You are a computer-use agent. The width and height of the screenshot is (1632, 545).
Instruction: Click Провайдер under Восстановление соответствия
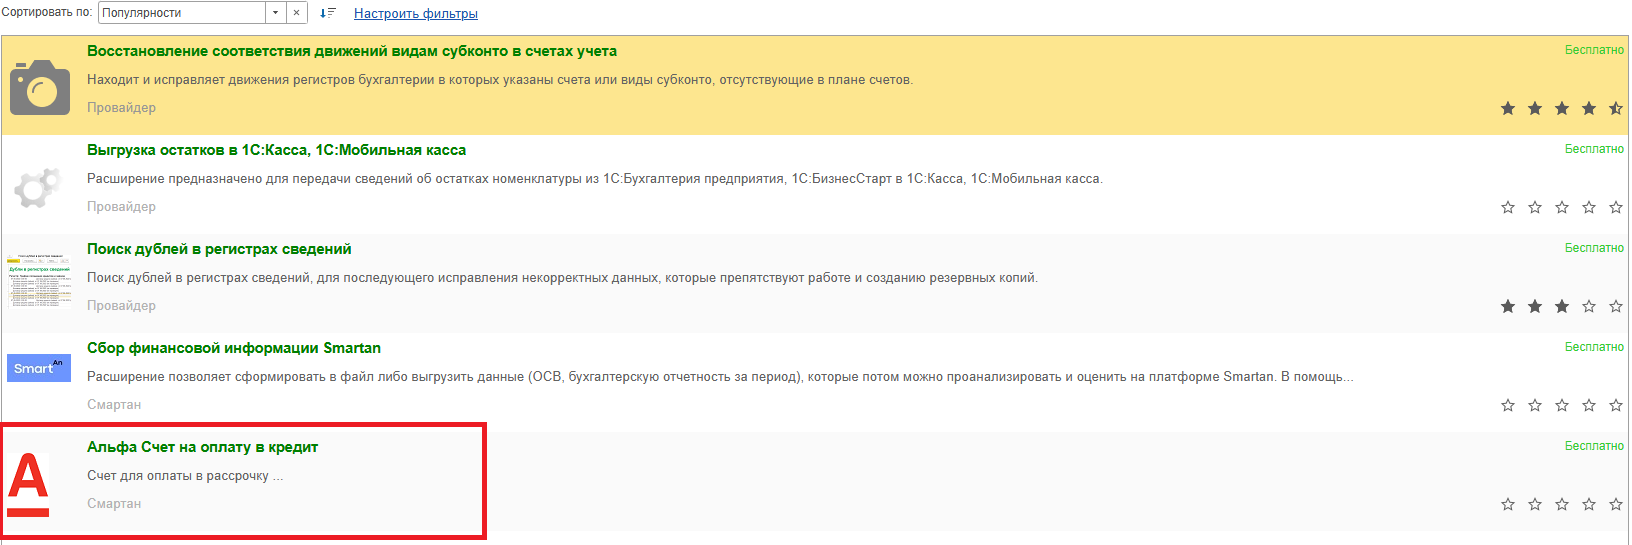[x=121, y=108]
